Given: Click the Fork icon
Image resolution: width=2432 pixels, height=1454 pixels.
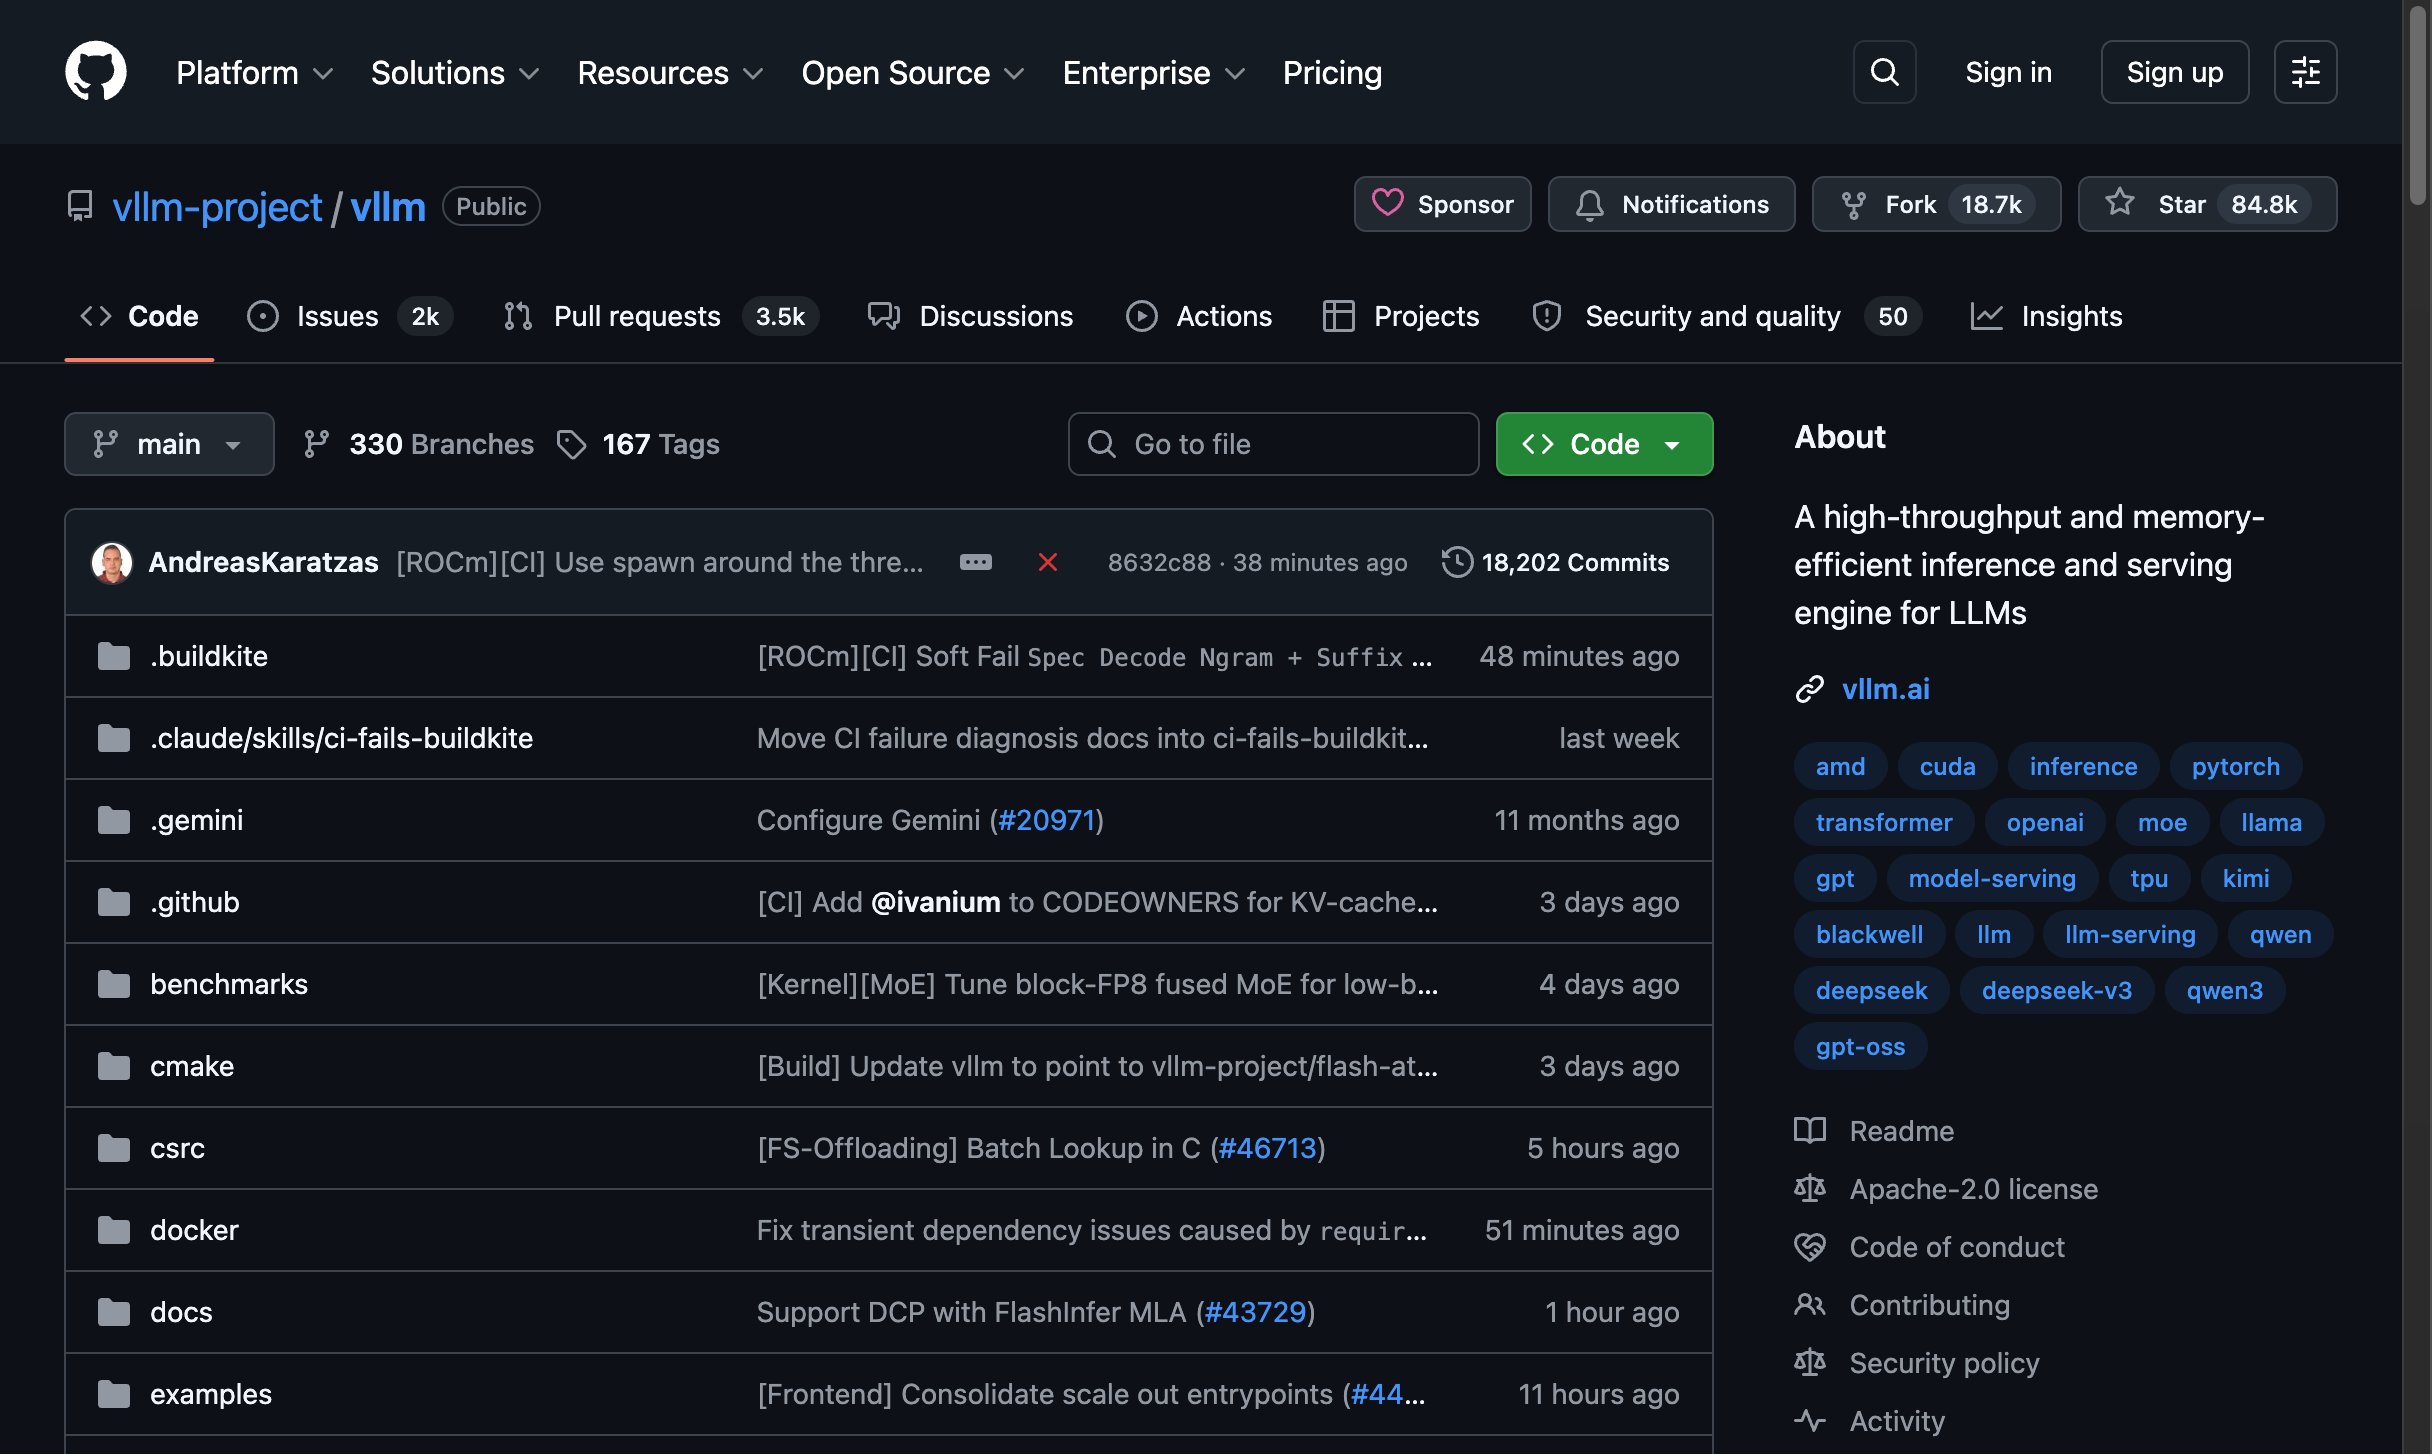Looking at the screenshot, I should (x=1853, y=204).
